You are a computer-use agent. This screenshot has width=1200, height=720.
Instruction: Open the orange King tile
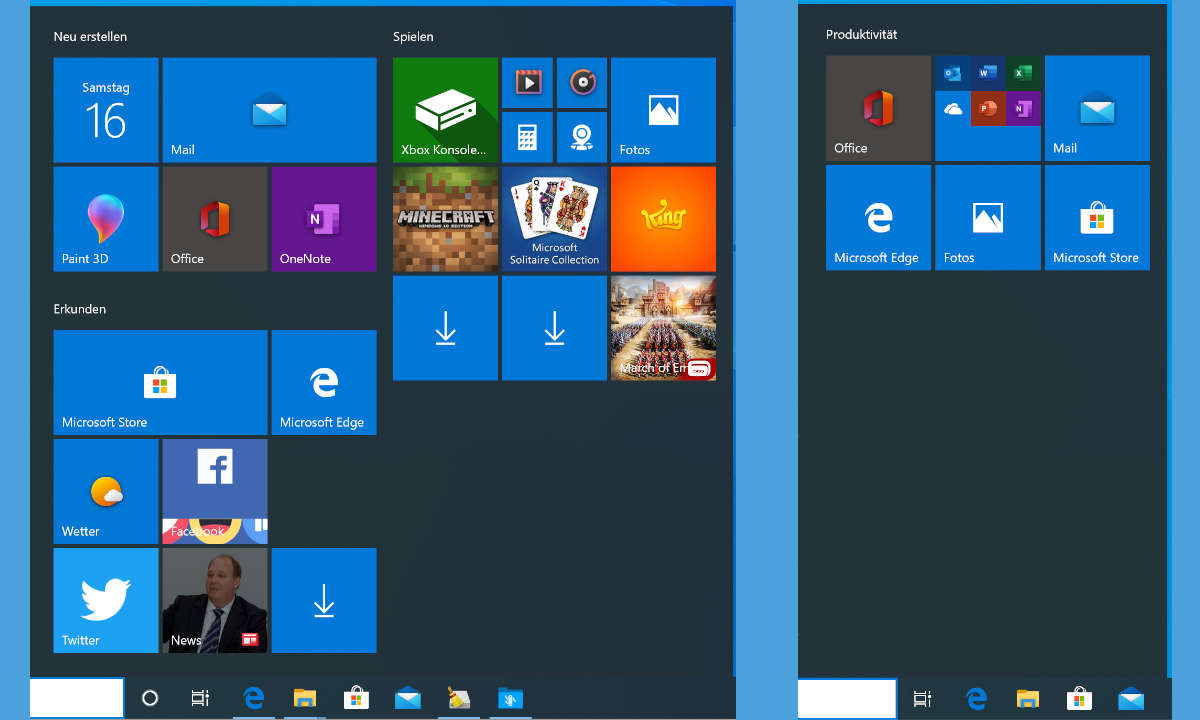pos(663,219)
